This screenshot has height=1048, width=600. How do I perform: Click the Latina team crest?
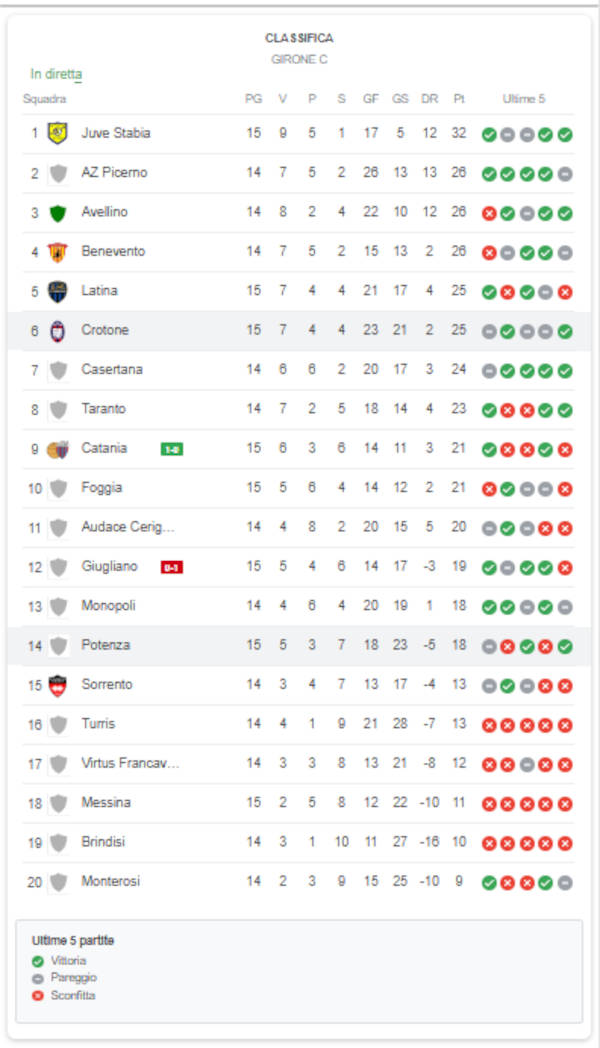coord(58,291)
